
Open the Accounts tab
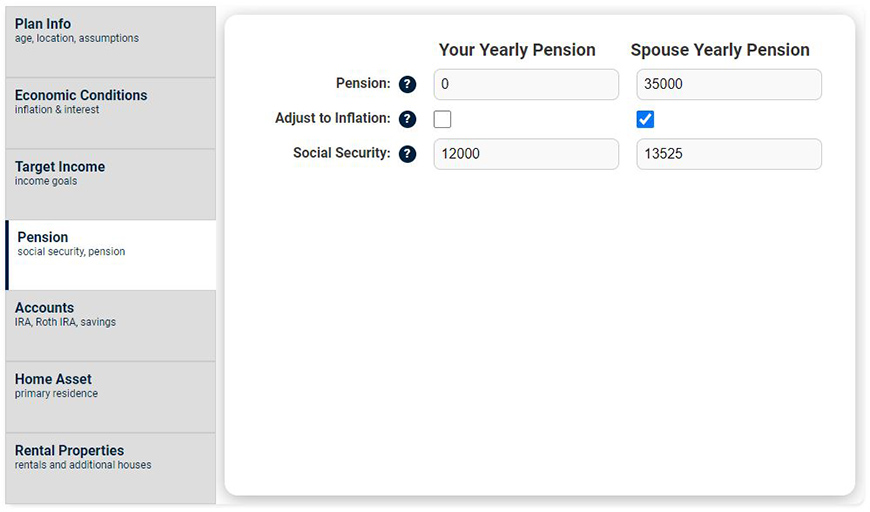click(x=110, y=326)
